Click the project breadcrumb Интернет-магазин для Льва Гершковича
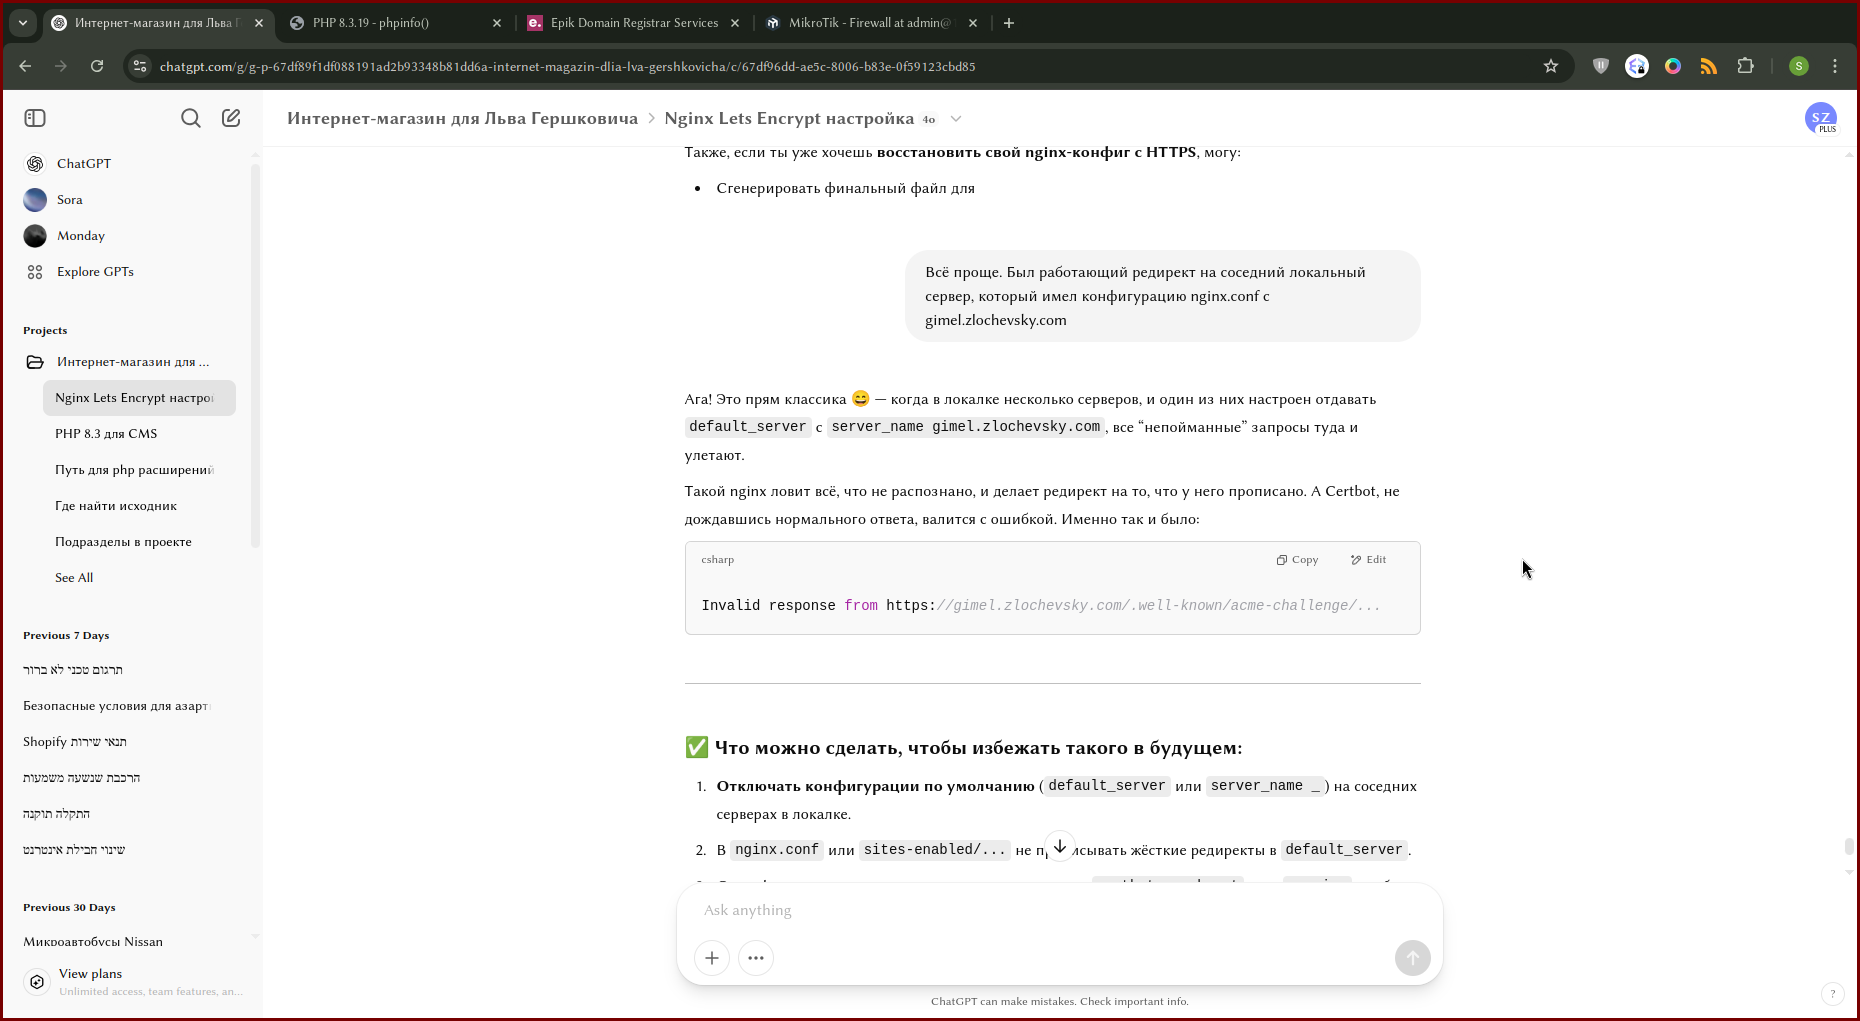This screenshot has height=1021, width=1860. point(462,118)
